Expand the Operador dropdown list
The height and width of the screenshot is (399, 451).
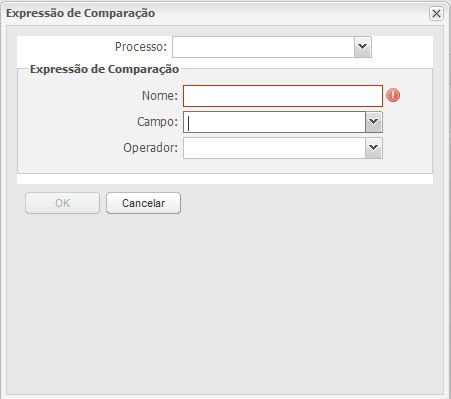point(374,148)
